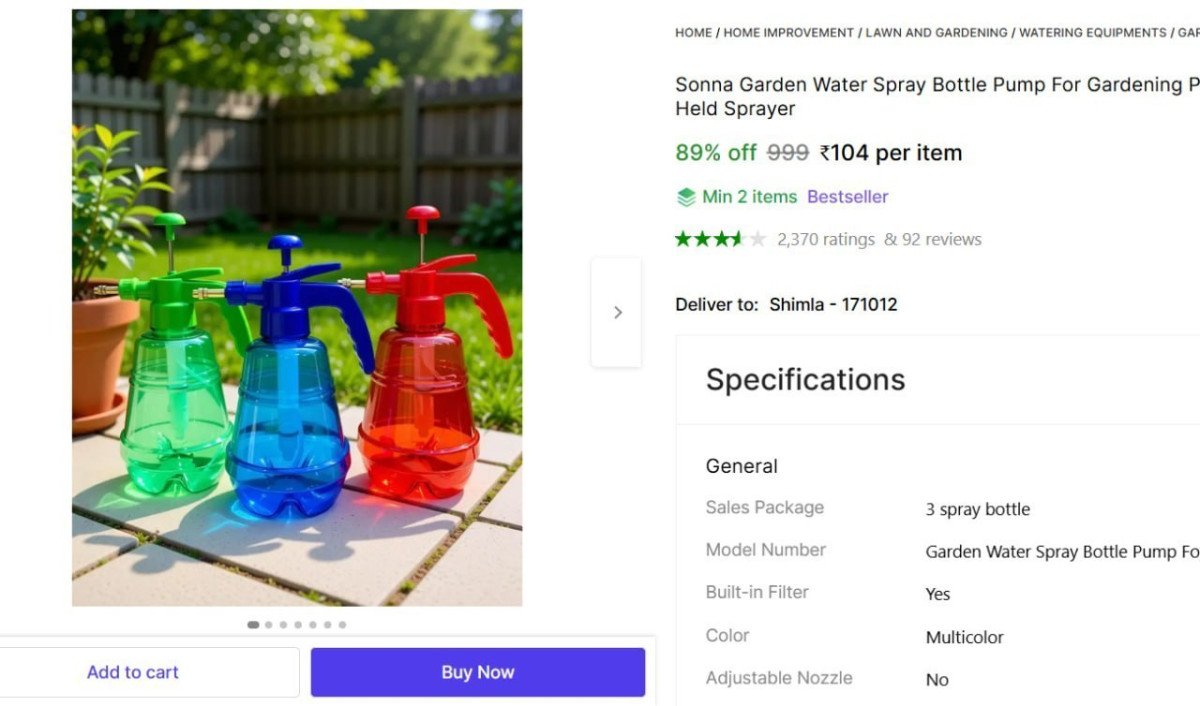Screen dimensions: 1200x706
Task: View the 92 reviews link
Action: click(x=933, y=239)
